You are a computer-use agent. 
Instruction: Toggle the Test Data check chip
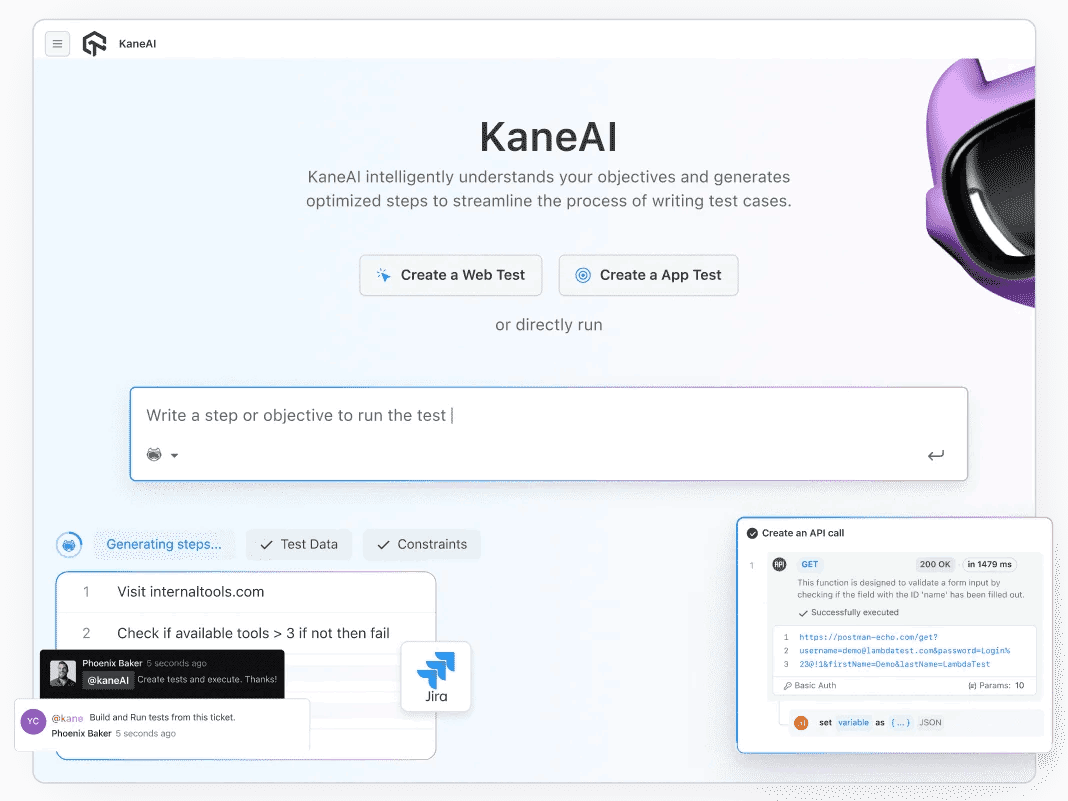tap(299, 544)
